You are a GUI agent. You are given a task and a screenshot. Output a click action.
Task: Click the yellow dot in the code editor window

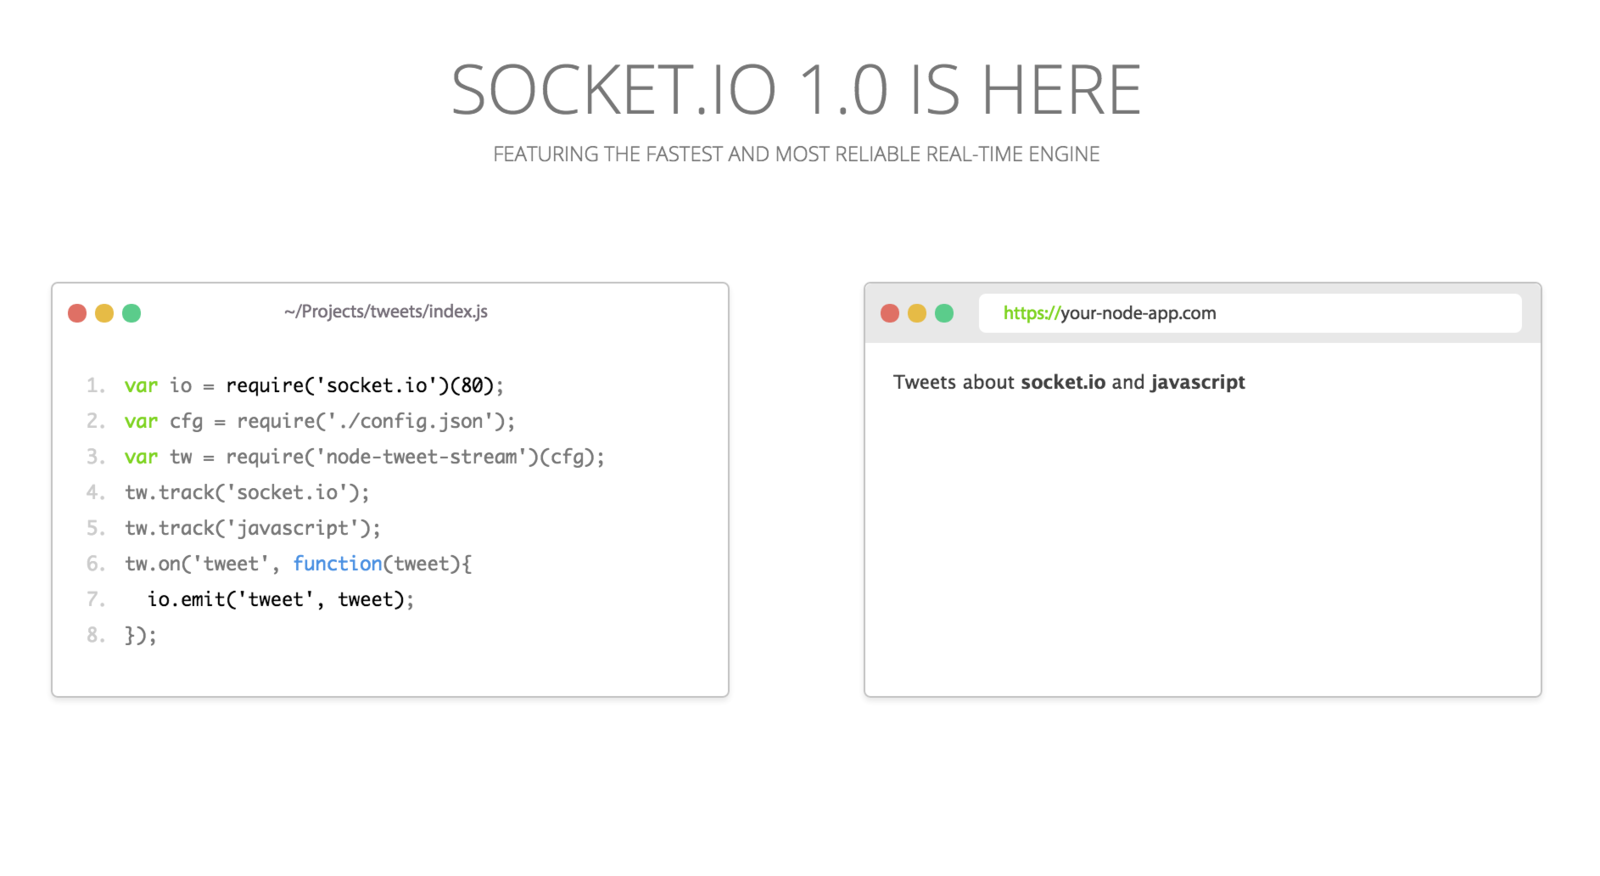click(104, 313)
